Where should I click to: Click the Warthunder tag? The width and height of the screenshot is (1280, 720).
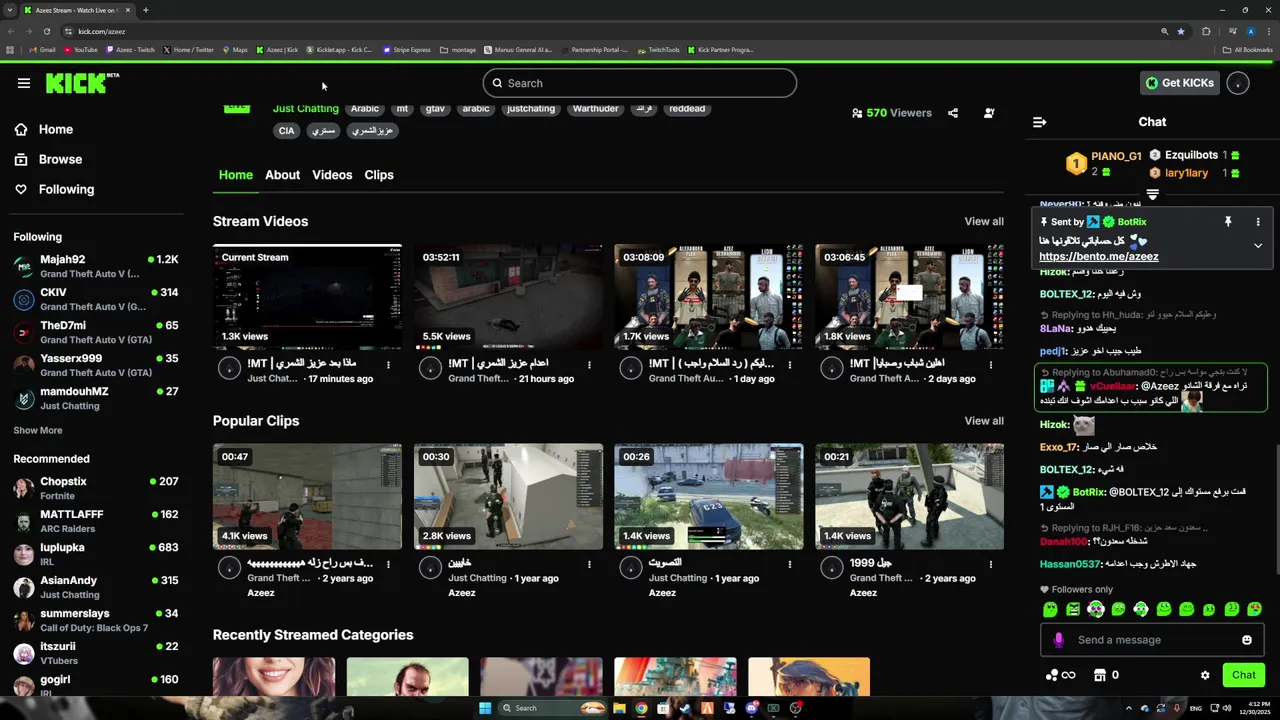click(596, 109)
